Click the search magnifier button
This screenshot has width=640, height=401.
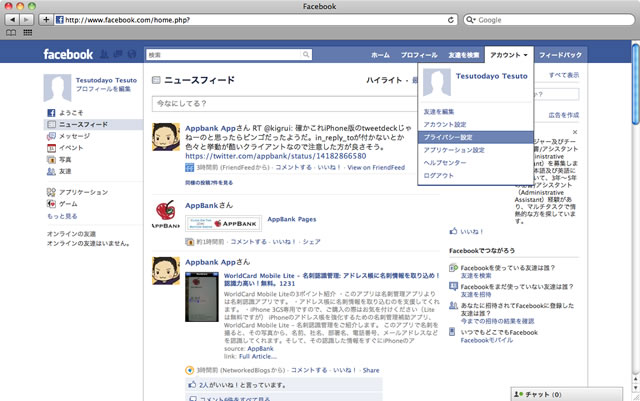306,54
